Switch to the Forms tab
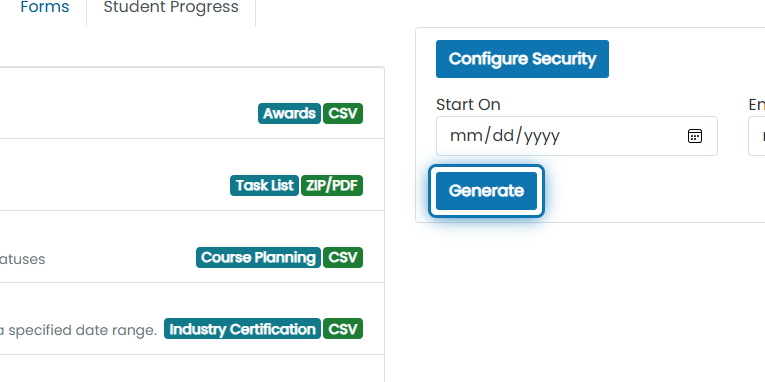 44,8
